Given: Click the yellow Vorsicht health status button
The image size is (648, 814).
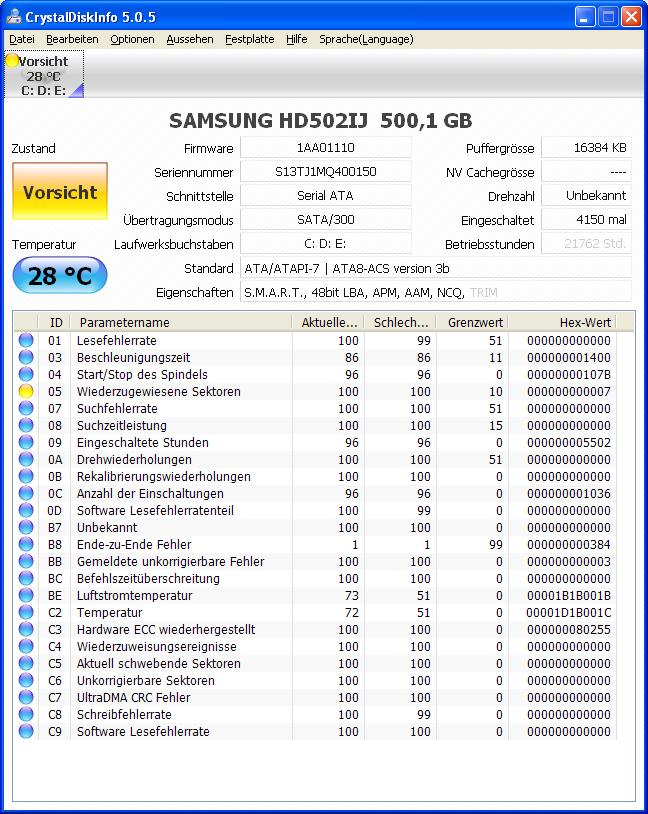Looking at the screenshot, I should point(60,192).
